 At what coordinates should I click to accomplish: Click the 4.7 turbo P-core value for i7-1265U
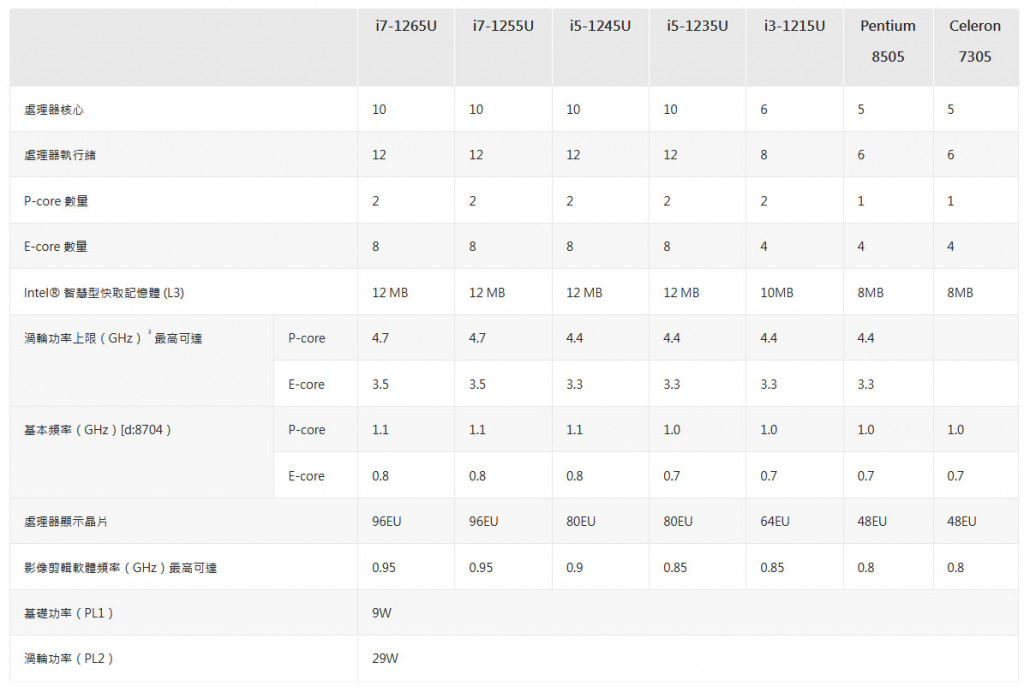click(x=380, y=338)
